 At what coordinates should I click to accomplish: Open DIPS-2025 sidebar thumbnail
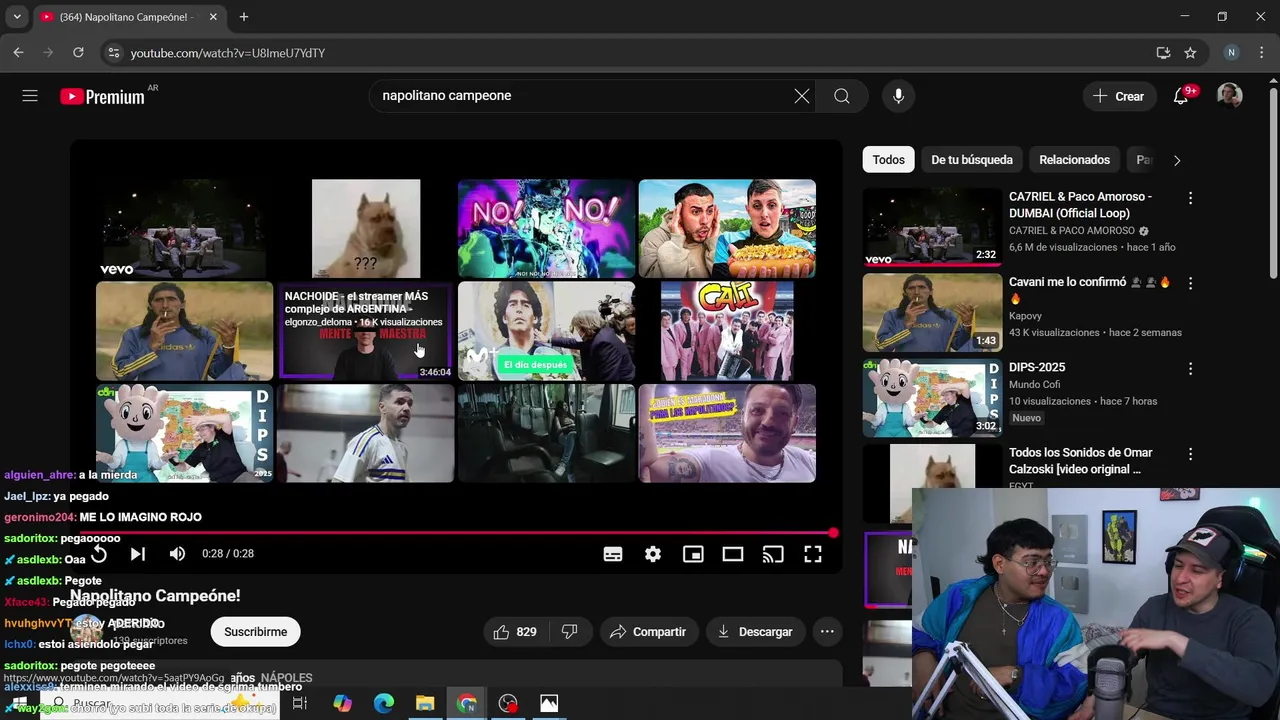tap(932, 397)
